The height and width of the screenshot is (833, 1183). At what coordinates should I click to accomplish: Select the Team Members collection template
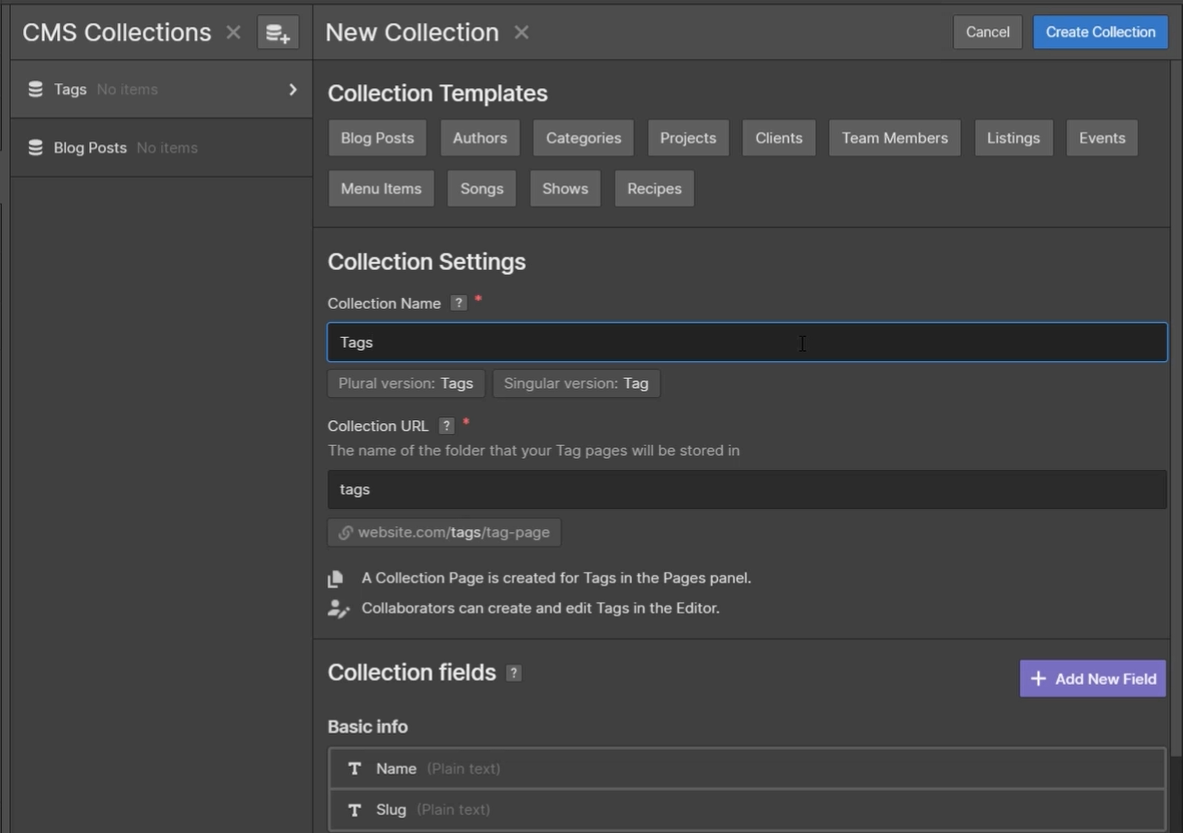pos(894,137)
